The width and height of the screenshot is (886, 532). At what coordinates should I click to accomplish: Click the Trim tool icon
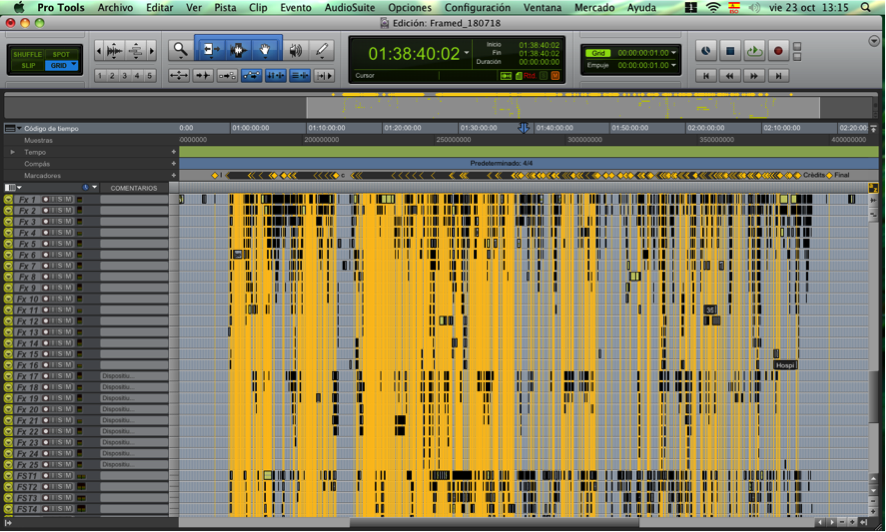[x=211, y=49]
